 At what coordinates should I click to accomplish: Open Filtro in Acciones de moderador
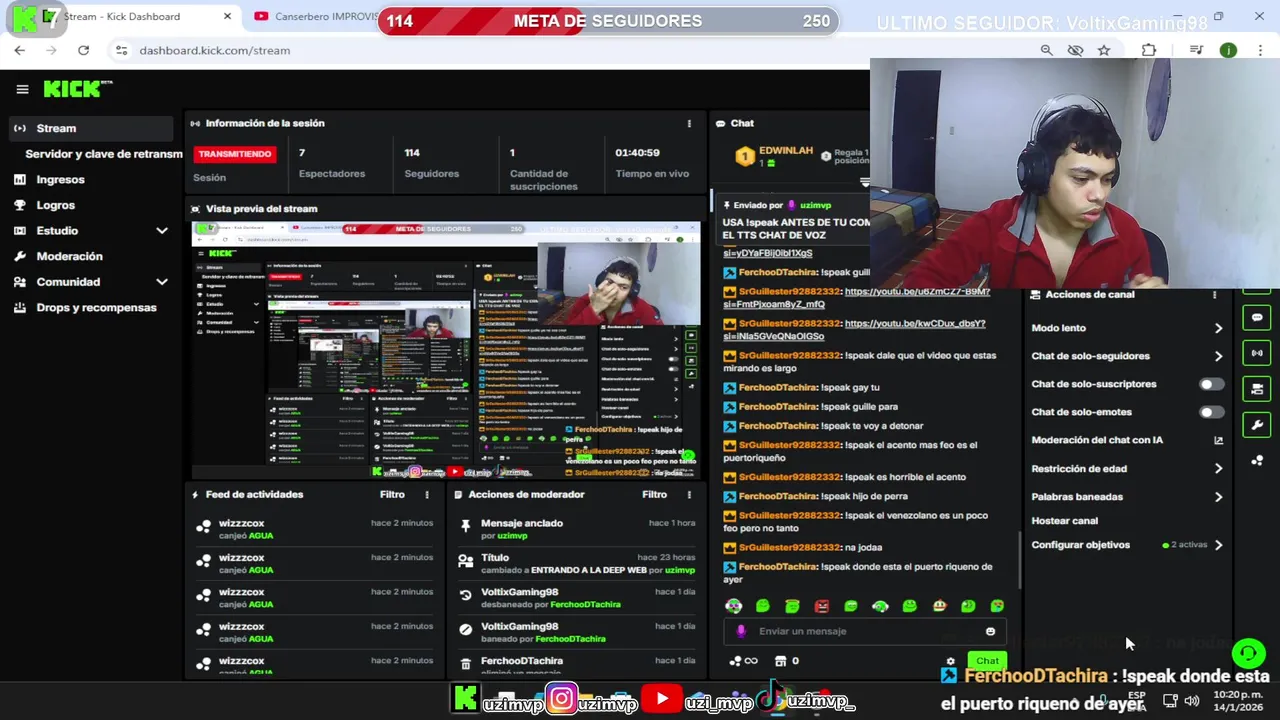(x=654, y=494)
